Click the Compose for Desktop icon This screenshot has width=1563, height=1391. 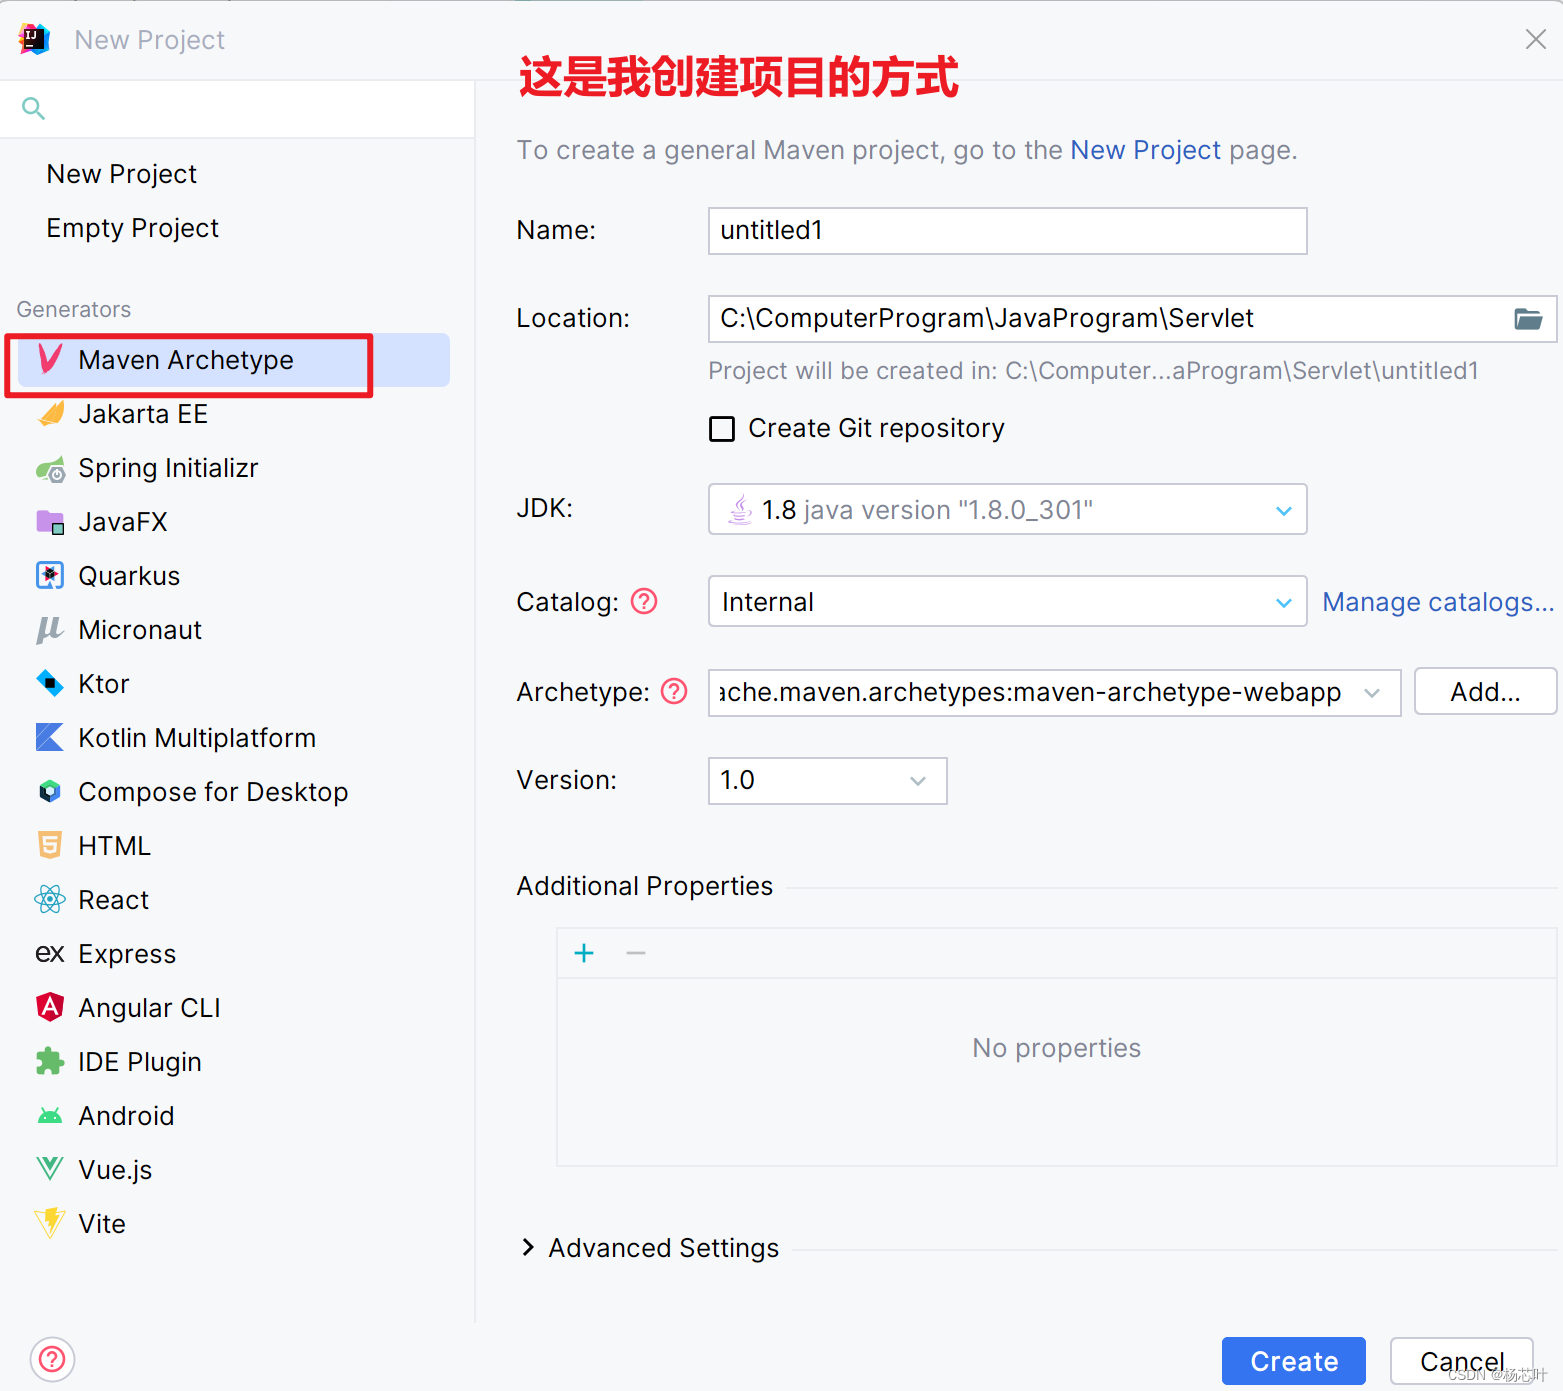pos(50,792)
